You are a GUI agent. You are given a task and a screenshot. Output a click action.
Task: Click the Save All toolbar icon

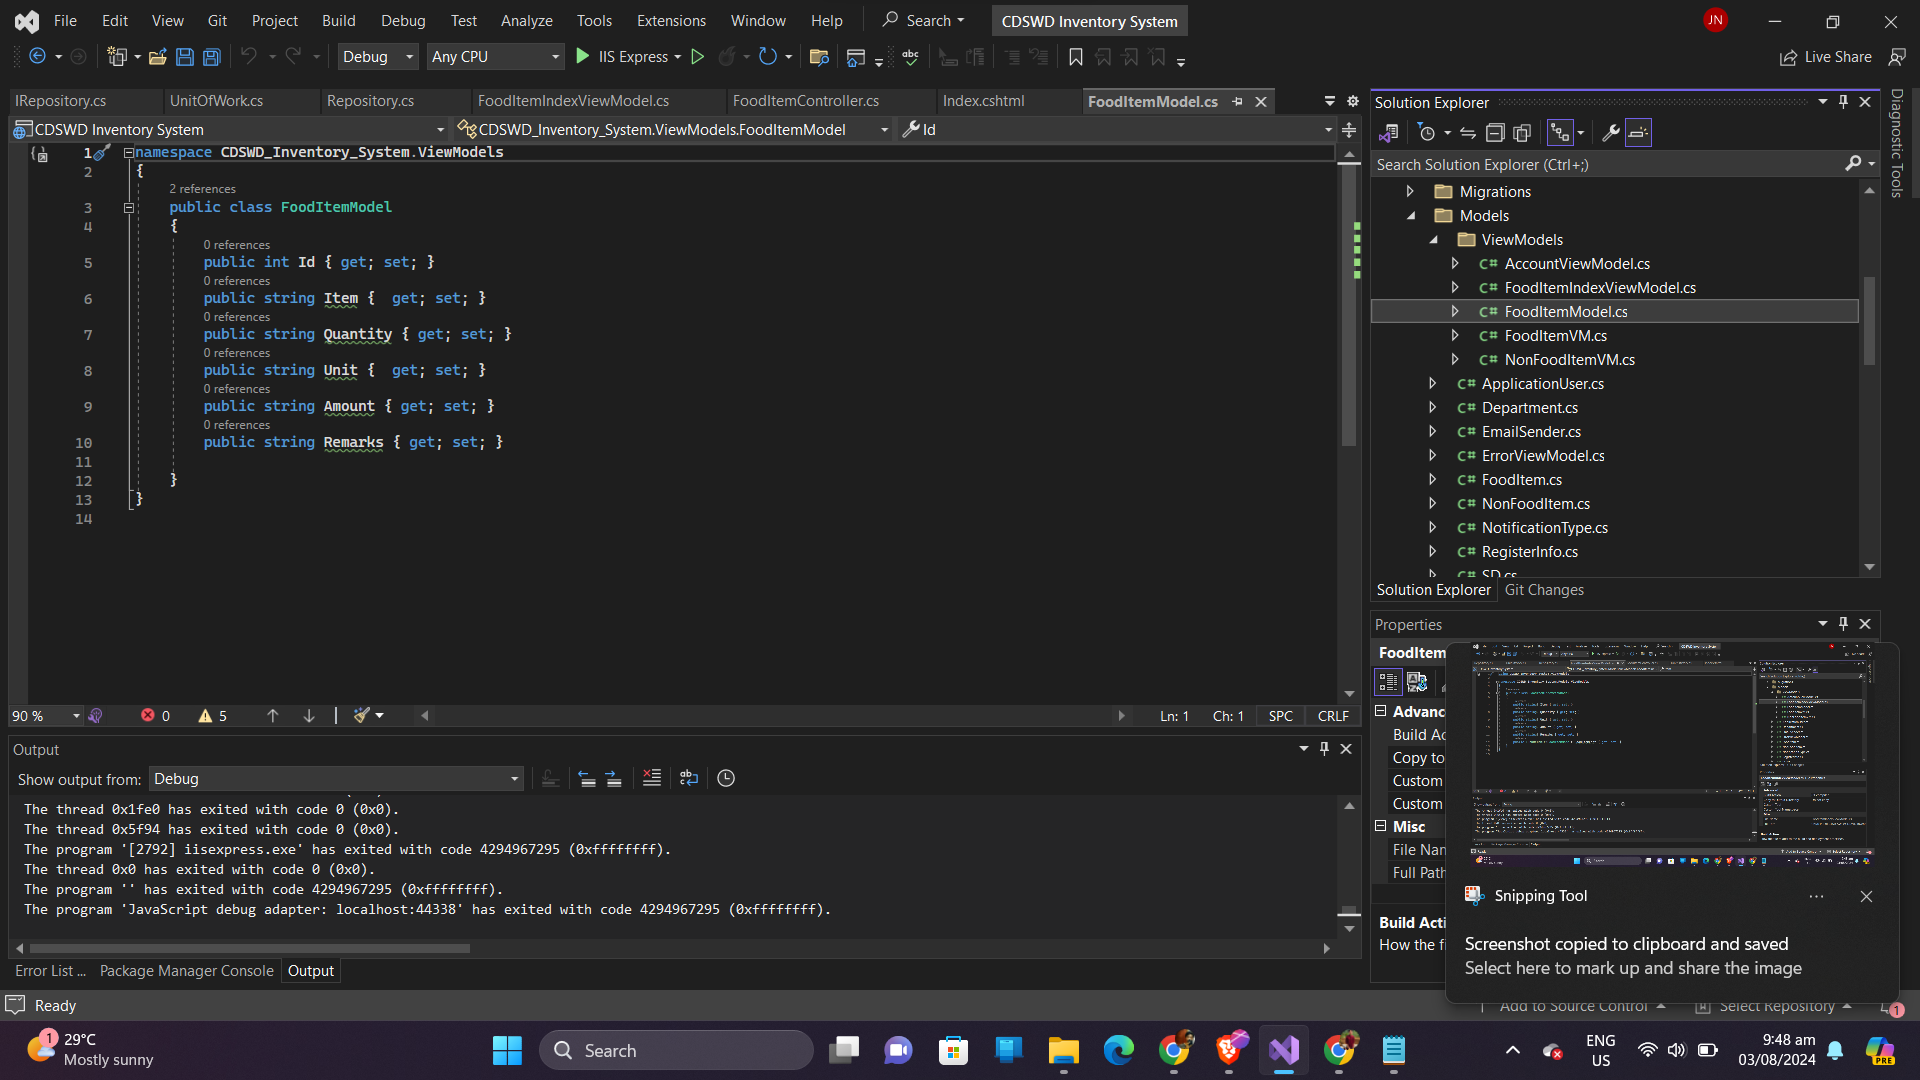(x=212, y=57)
